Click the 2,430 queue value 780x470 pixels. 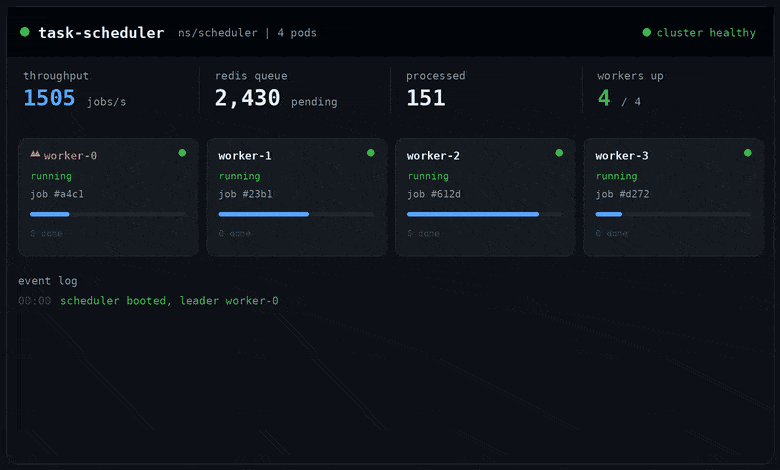tap(247, 98)
